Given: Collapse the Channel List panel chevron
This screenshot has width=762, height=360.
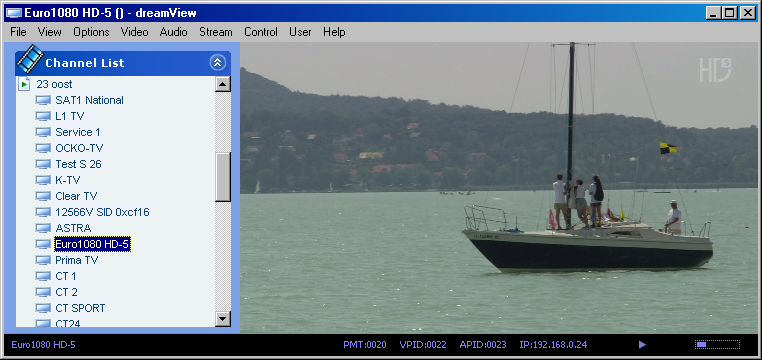Looking at the screenshot, I should [218, 62].
